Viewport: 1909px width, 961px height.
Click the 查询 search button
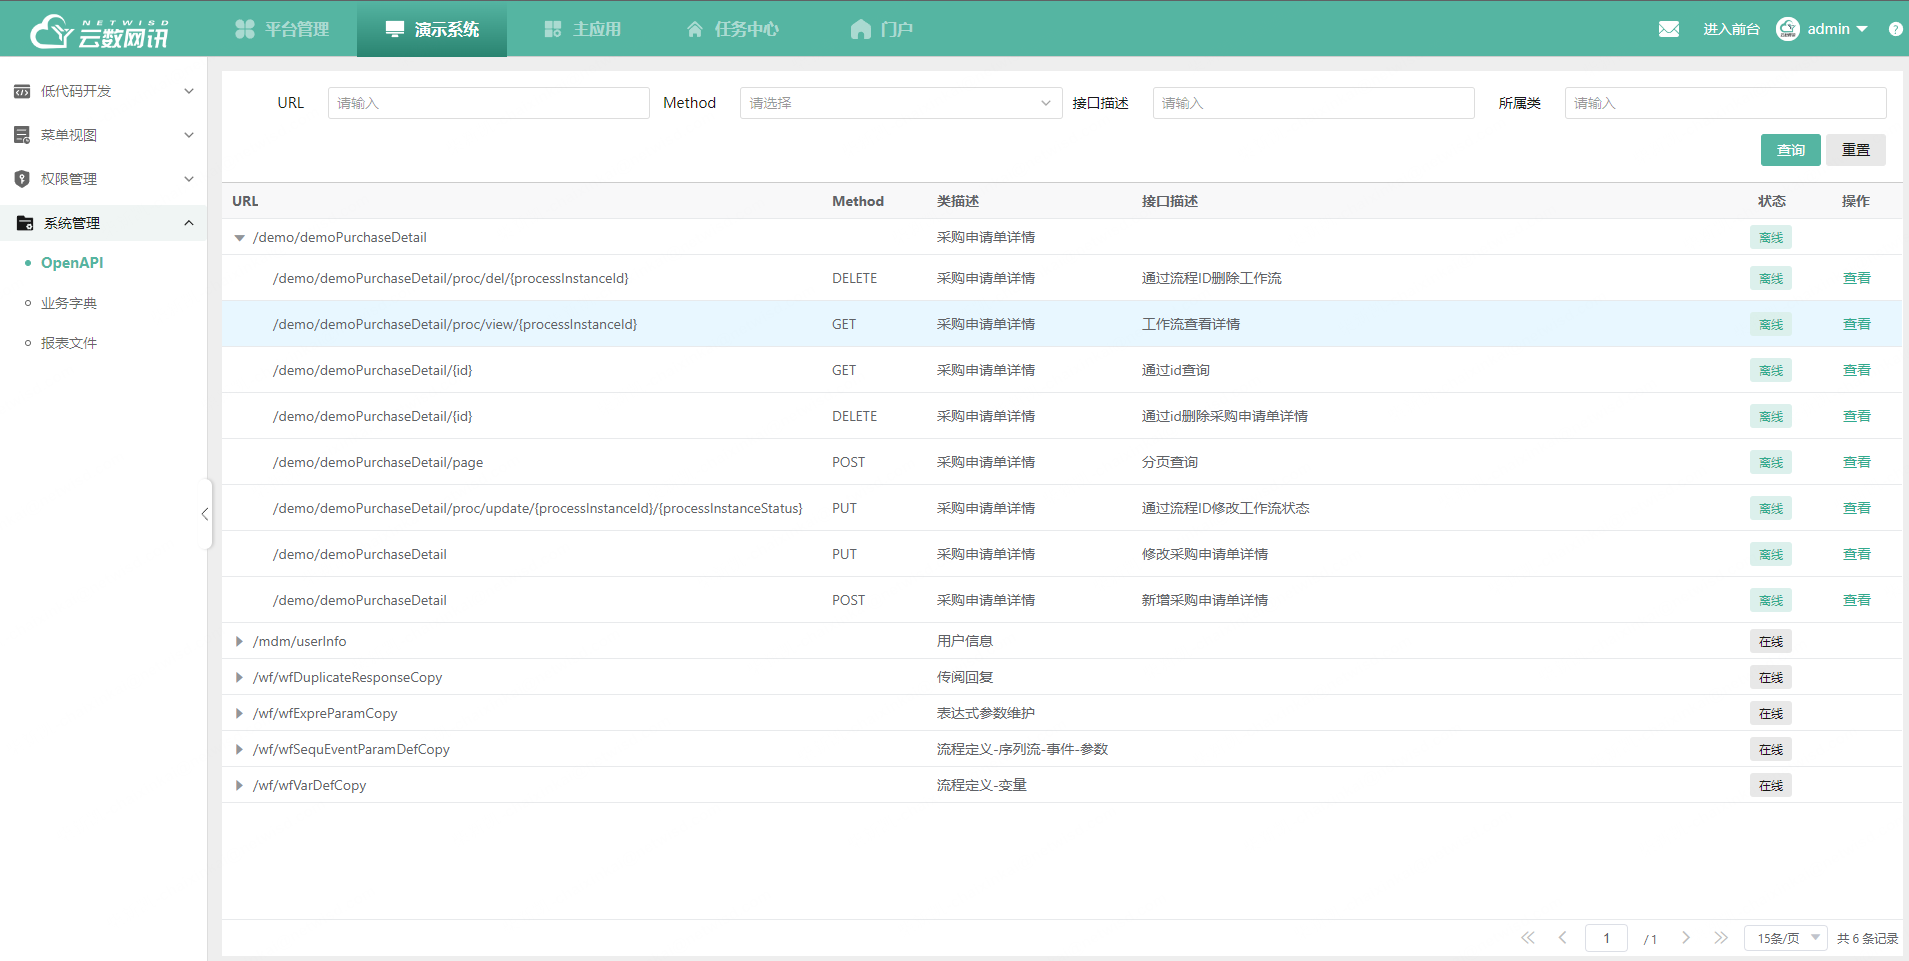click(x=1790, y=150)
